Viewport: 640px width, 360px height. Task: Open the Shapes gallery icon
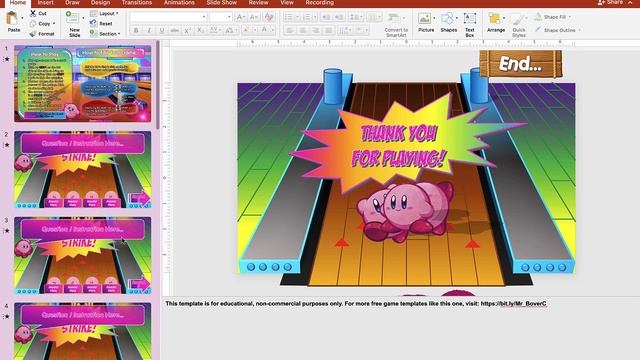[447, 18]
